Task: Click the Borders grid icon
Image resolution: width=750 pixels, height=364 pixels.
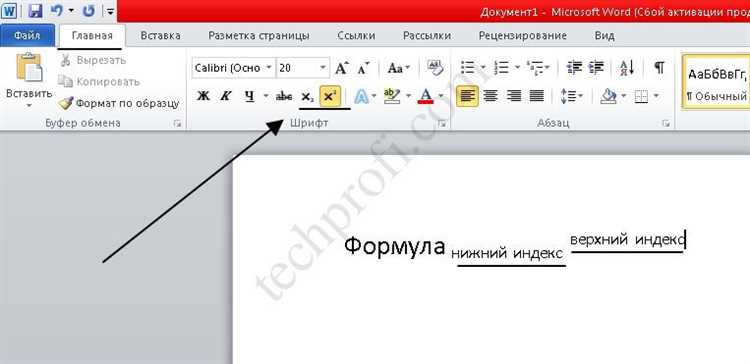Action: point(641,97)
